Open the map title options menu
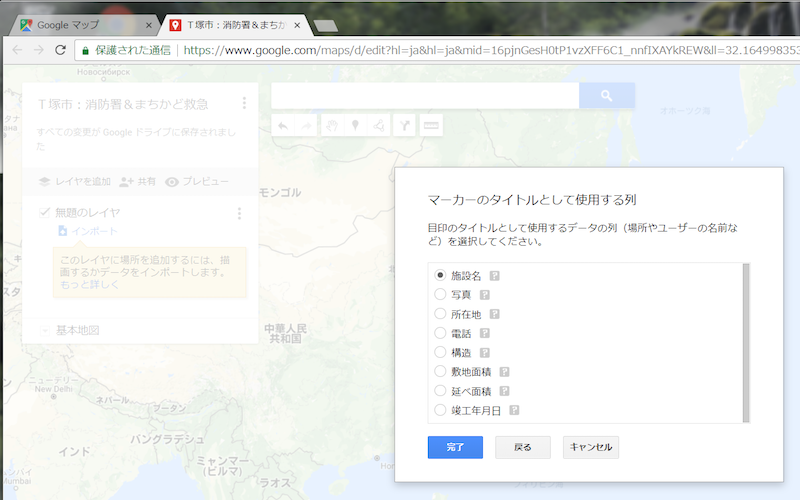Screen dimensions: 800x500 click(x=244, y=104)
